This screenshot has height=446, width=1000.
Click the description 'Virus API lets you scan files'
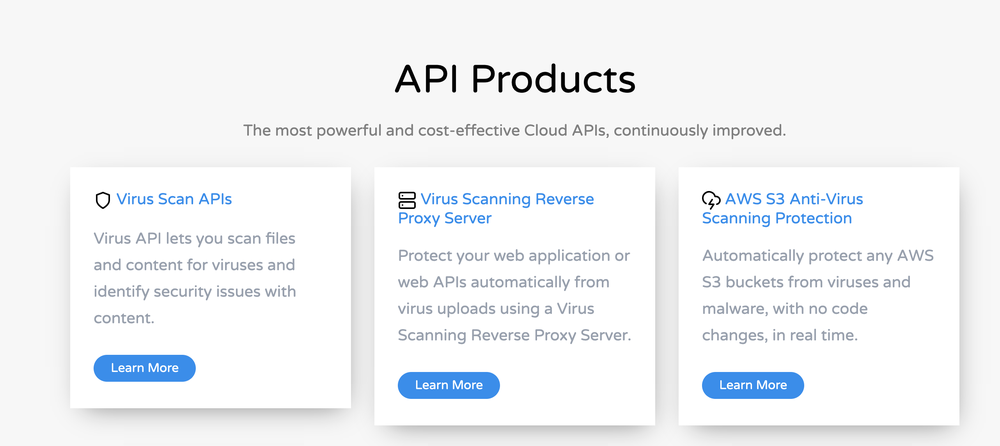pyautogui.click(x=195, y=278)
